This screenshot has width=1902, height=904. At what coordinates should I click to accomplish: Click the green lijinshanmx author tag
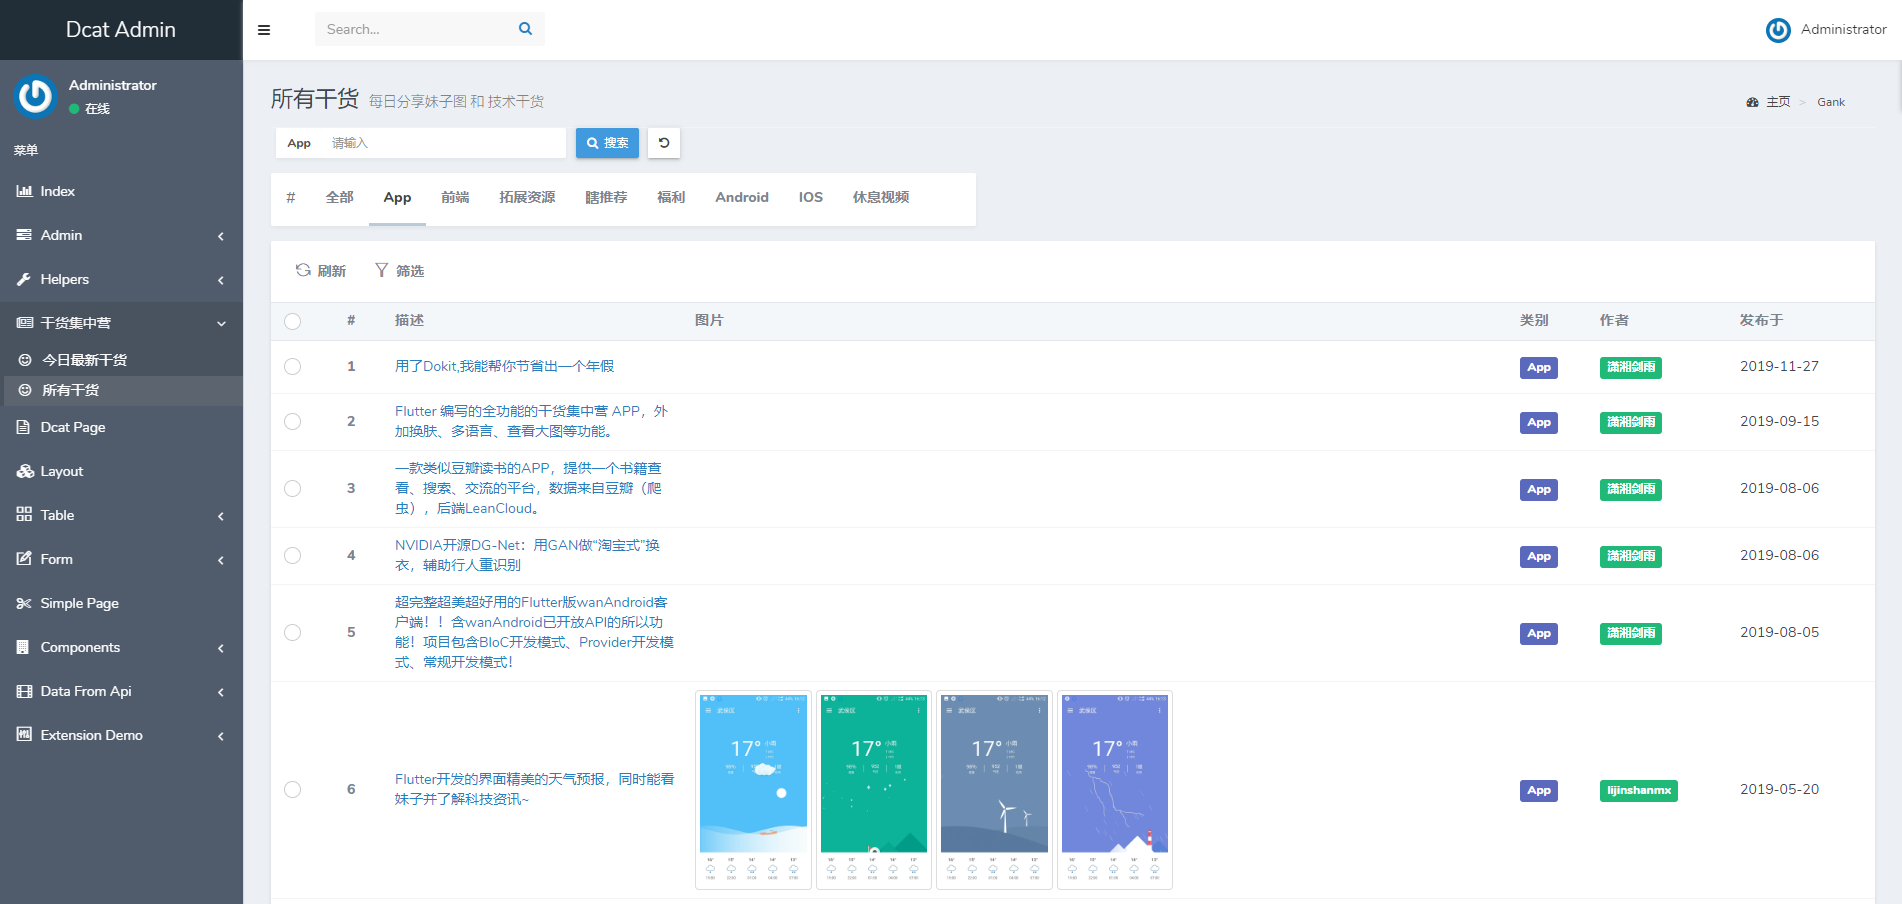coord(1638,790)
